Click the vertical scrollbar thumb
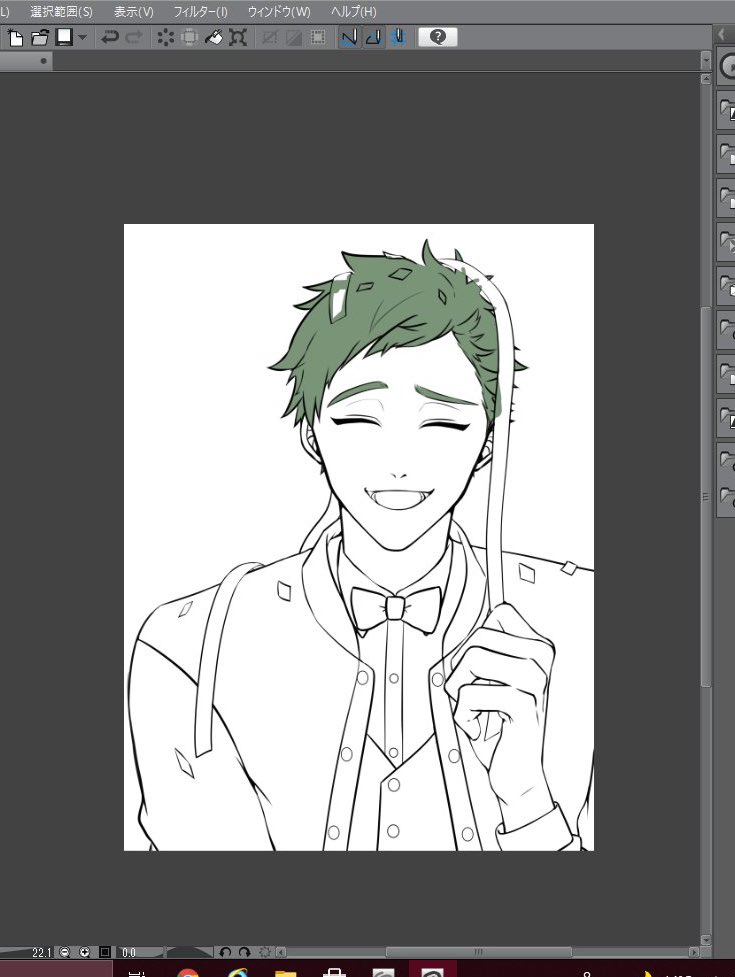 (x=706, y=497)
